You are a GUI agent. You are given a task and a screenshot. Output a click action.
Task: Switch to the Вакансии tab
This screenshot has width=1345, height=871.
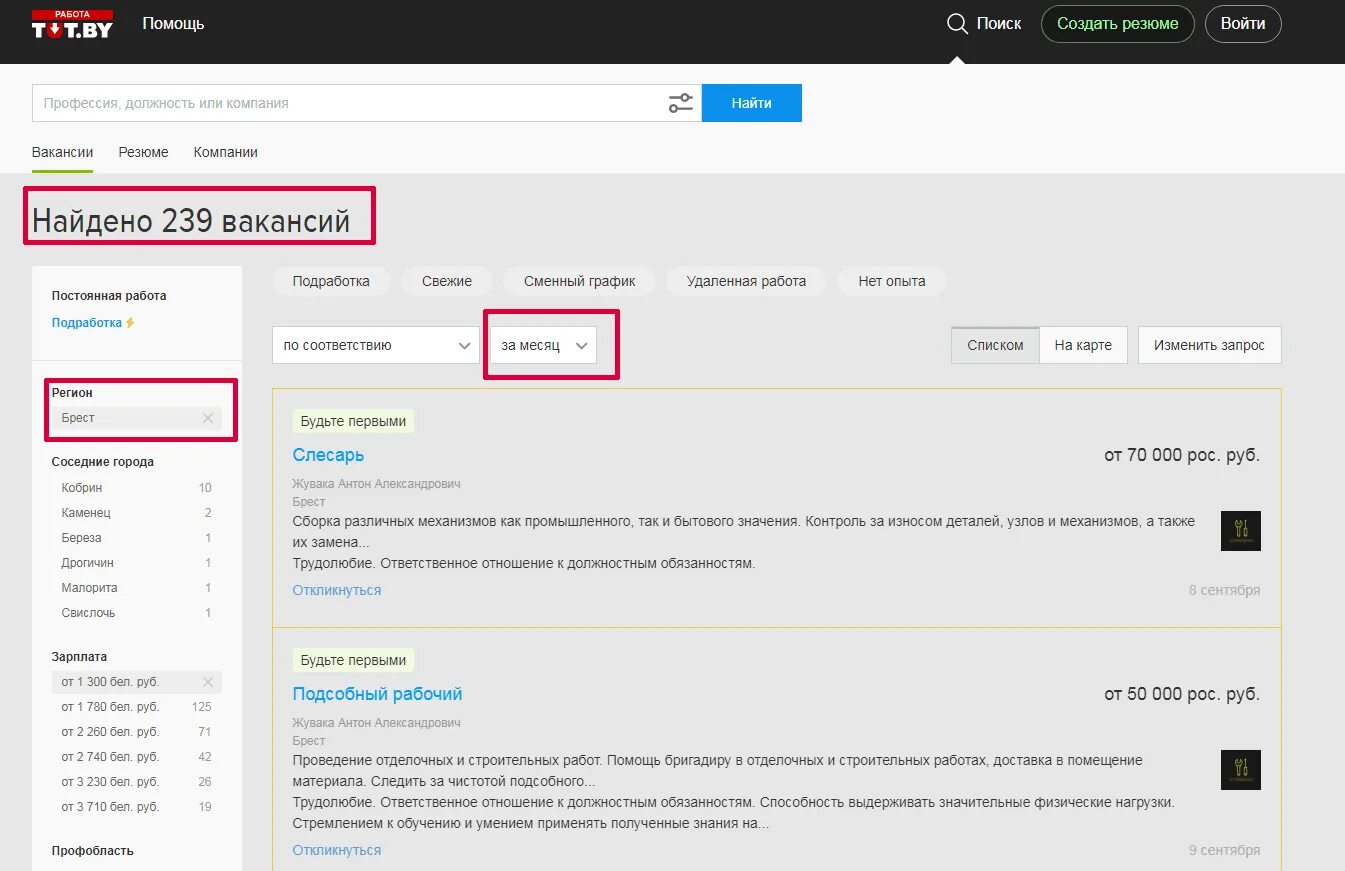click(x=62, y=152)
